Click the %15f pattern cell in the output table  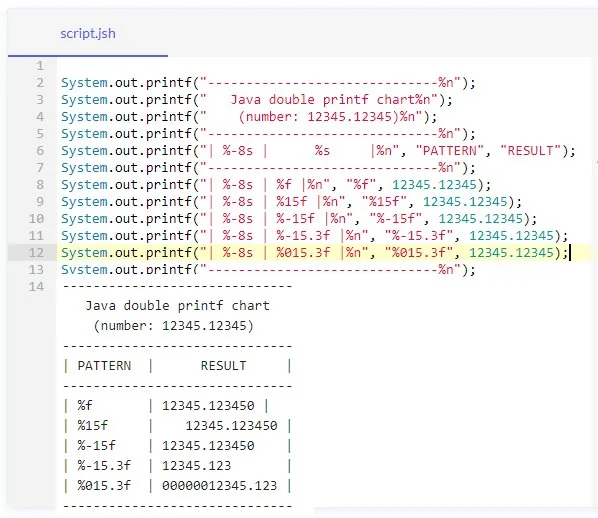pos(93,426)
